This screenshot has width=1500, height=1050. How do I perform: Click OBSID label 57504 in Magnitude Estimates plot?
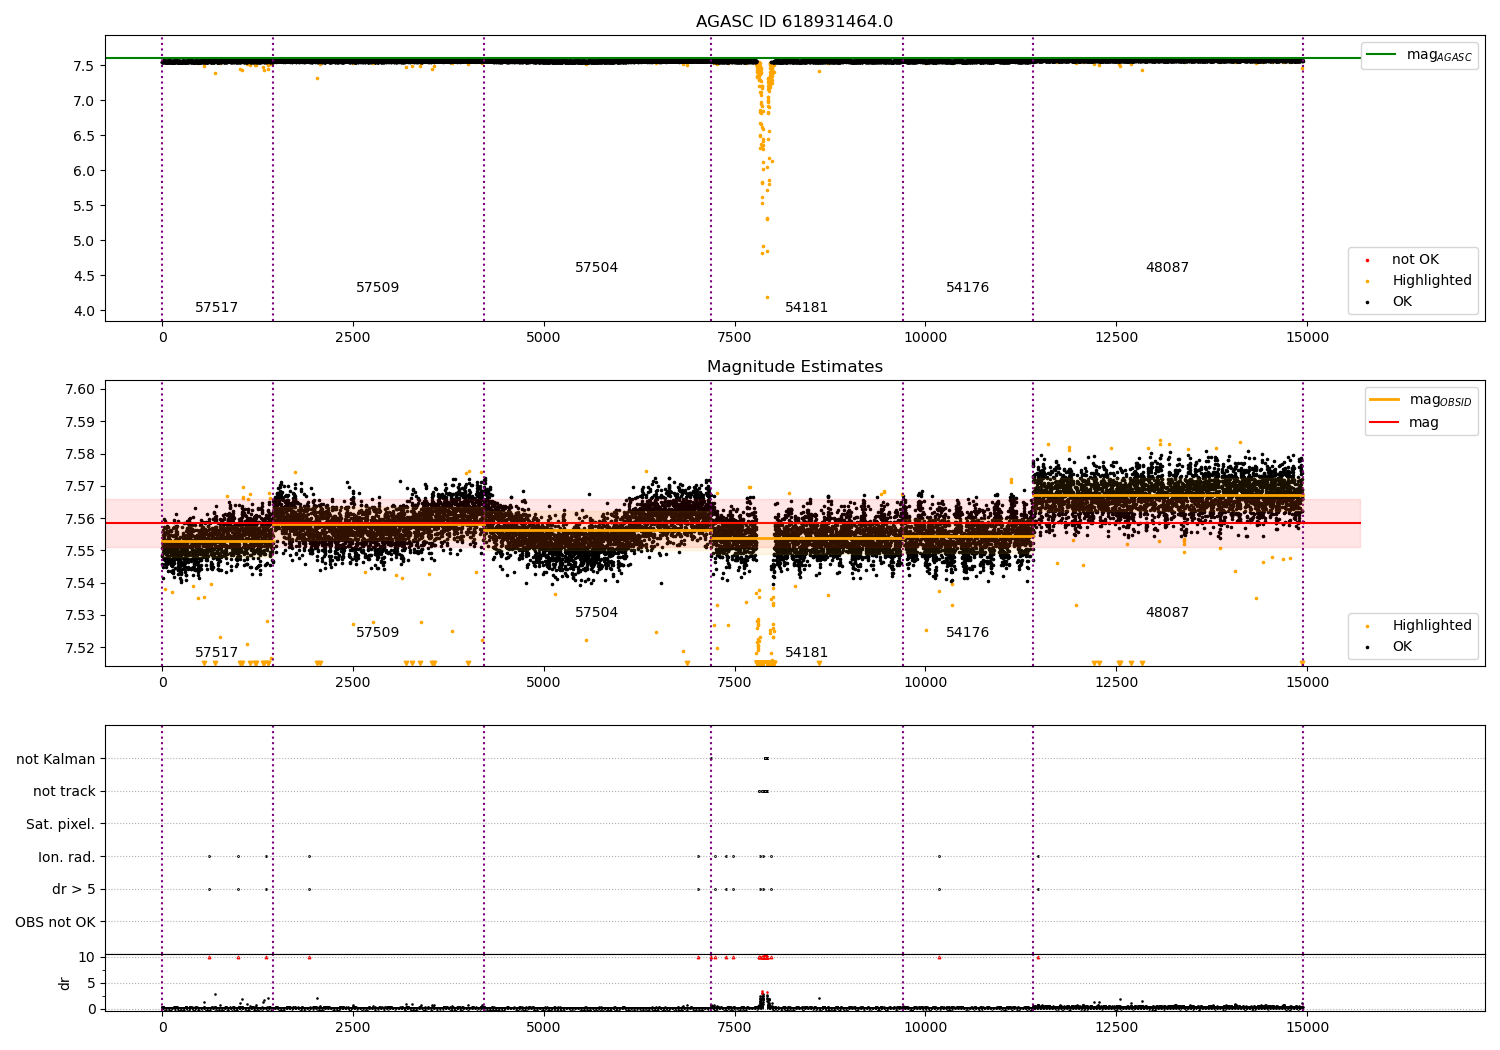(x=596, y=613)
